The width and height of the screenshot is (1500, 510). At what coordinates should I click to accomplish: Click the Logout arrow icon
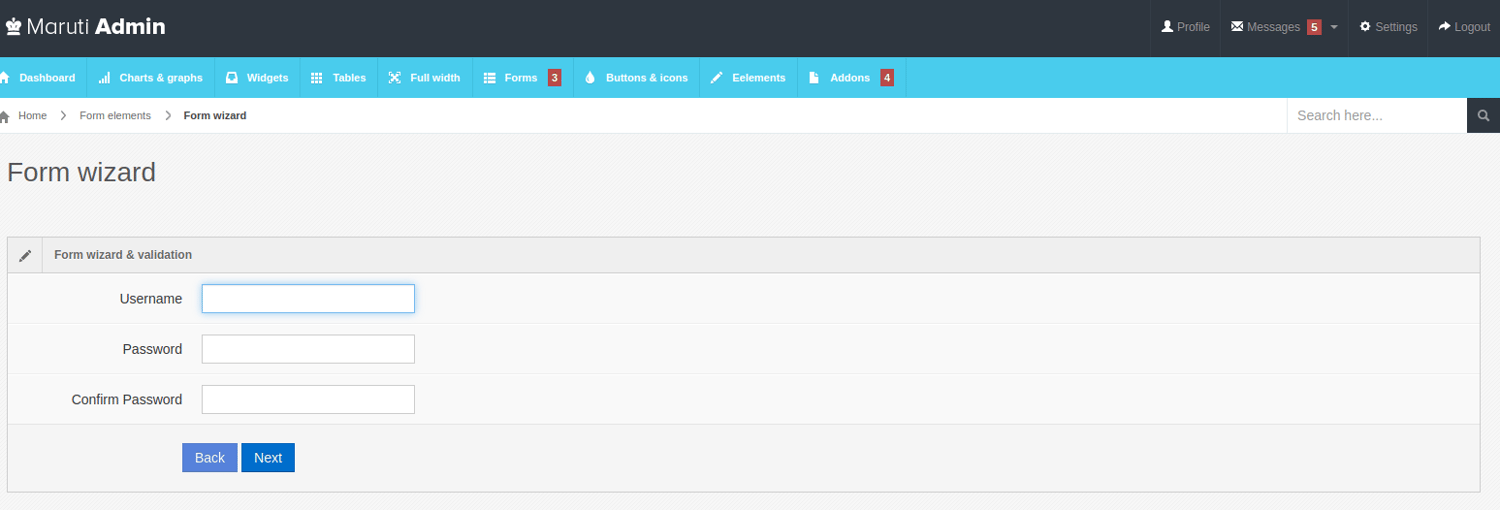pyautogui.click(x=1444, y=27)
